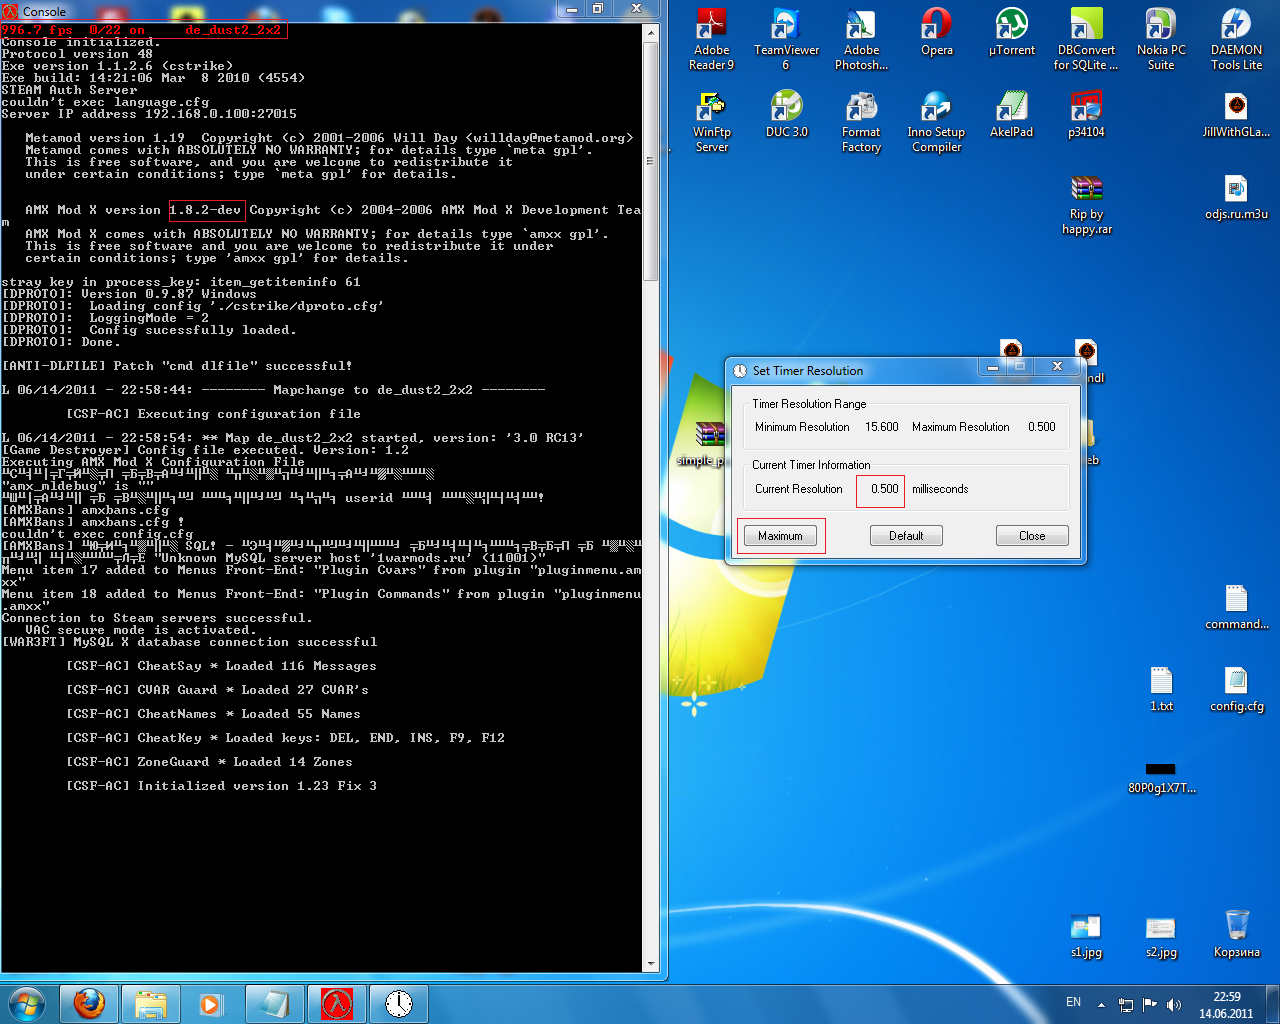
Task: Click the DBConvert for SQLite icon
Action: [1086, 40]
